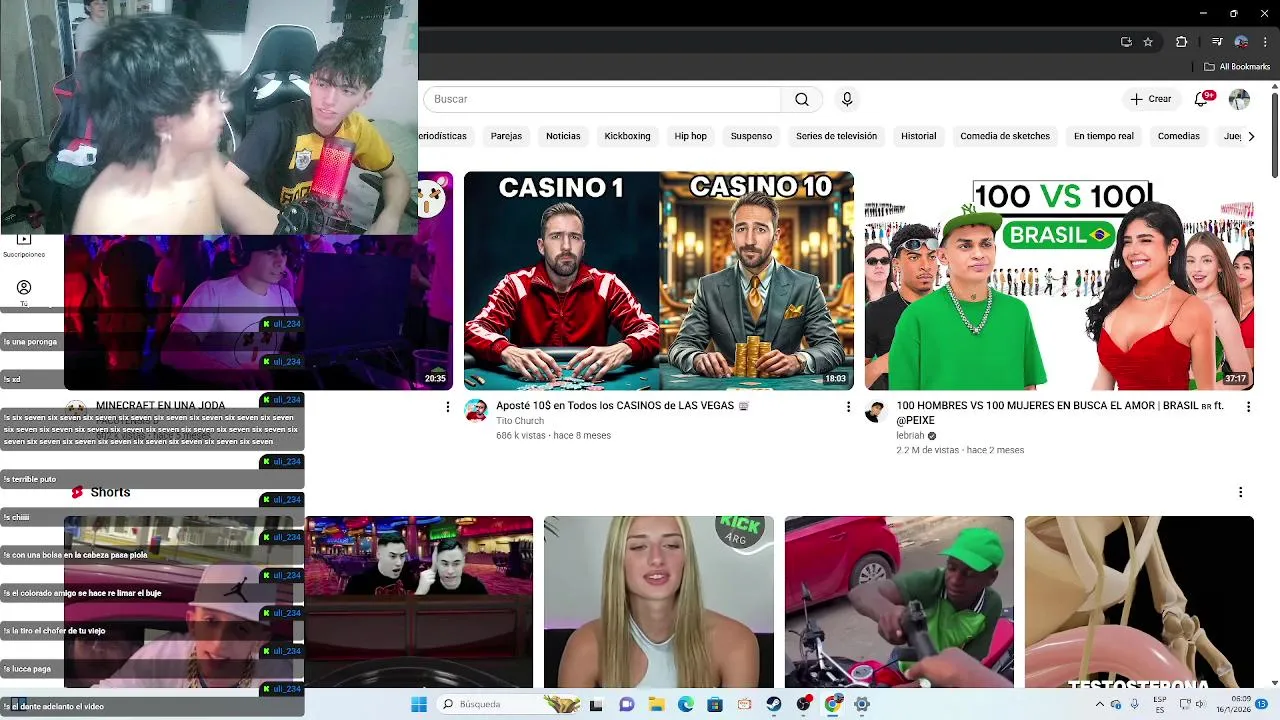Click the lebriah channel avatar
Screen dimensions: 1280x720
pyautogui.click(x=876, y=411)
